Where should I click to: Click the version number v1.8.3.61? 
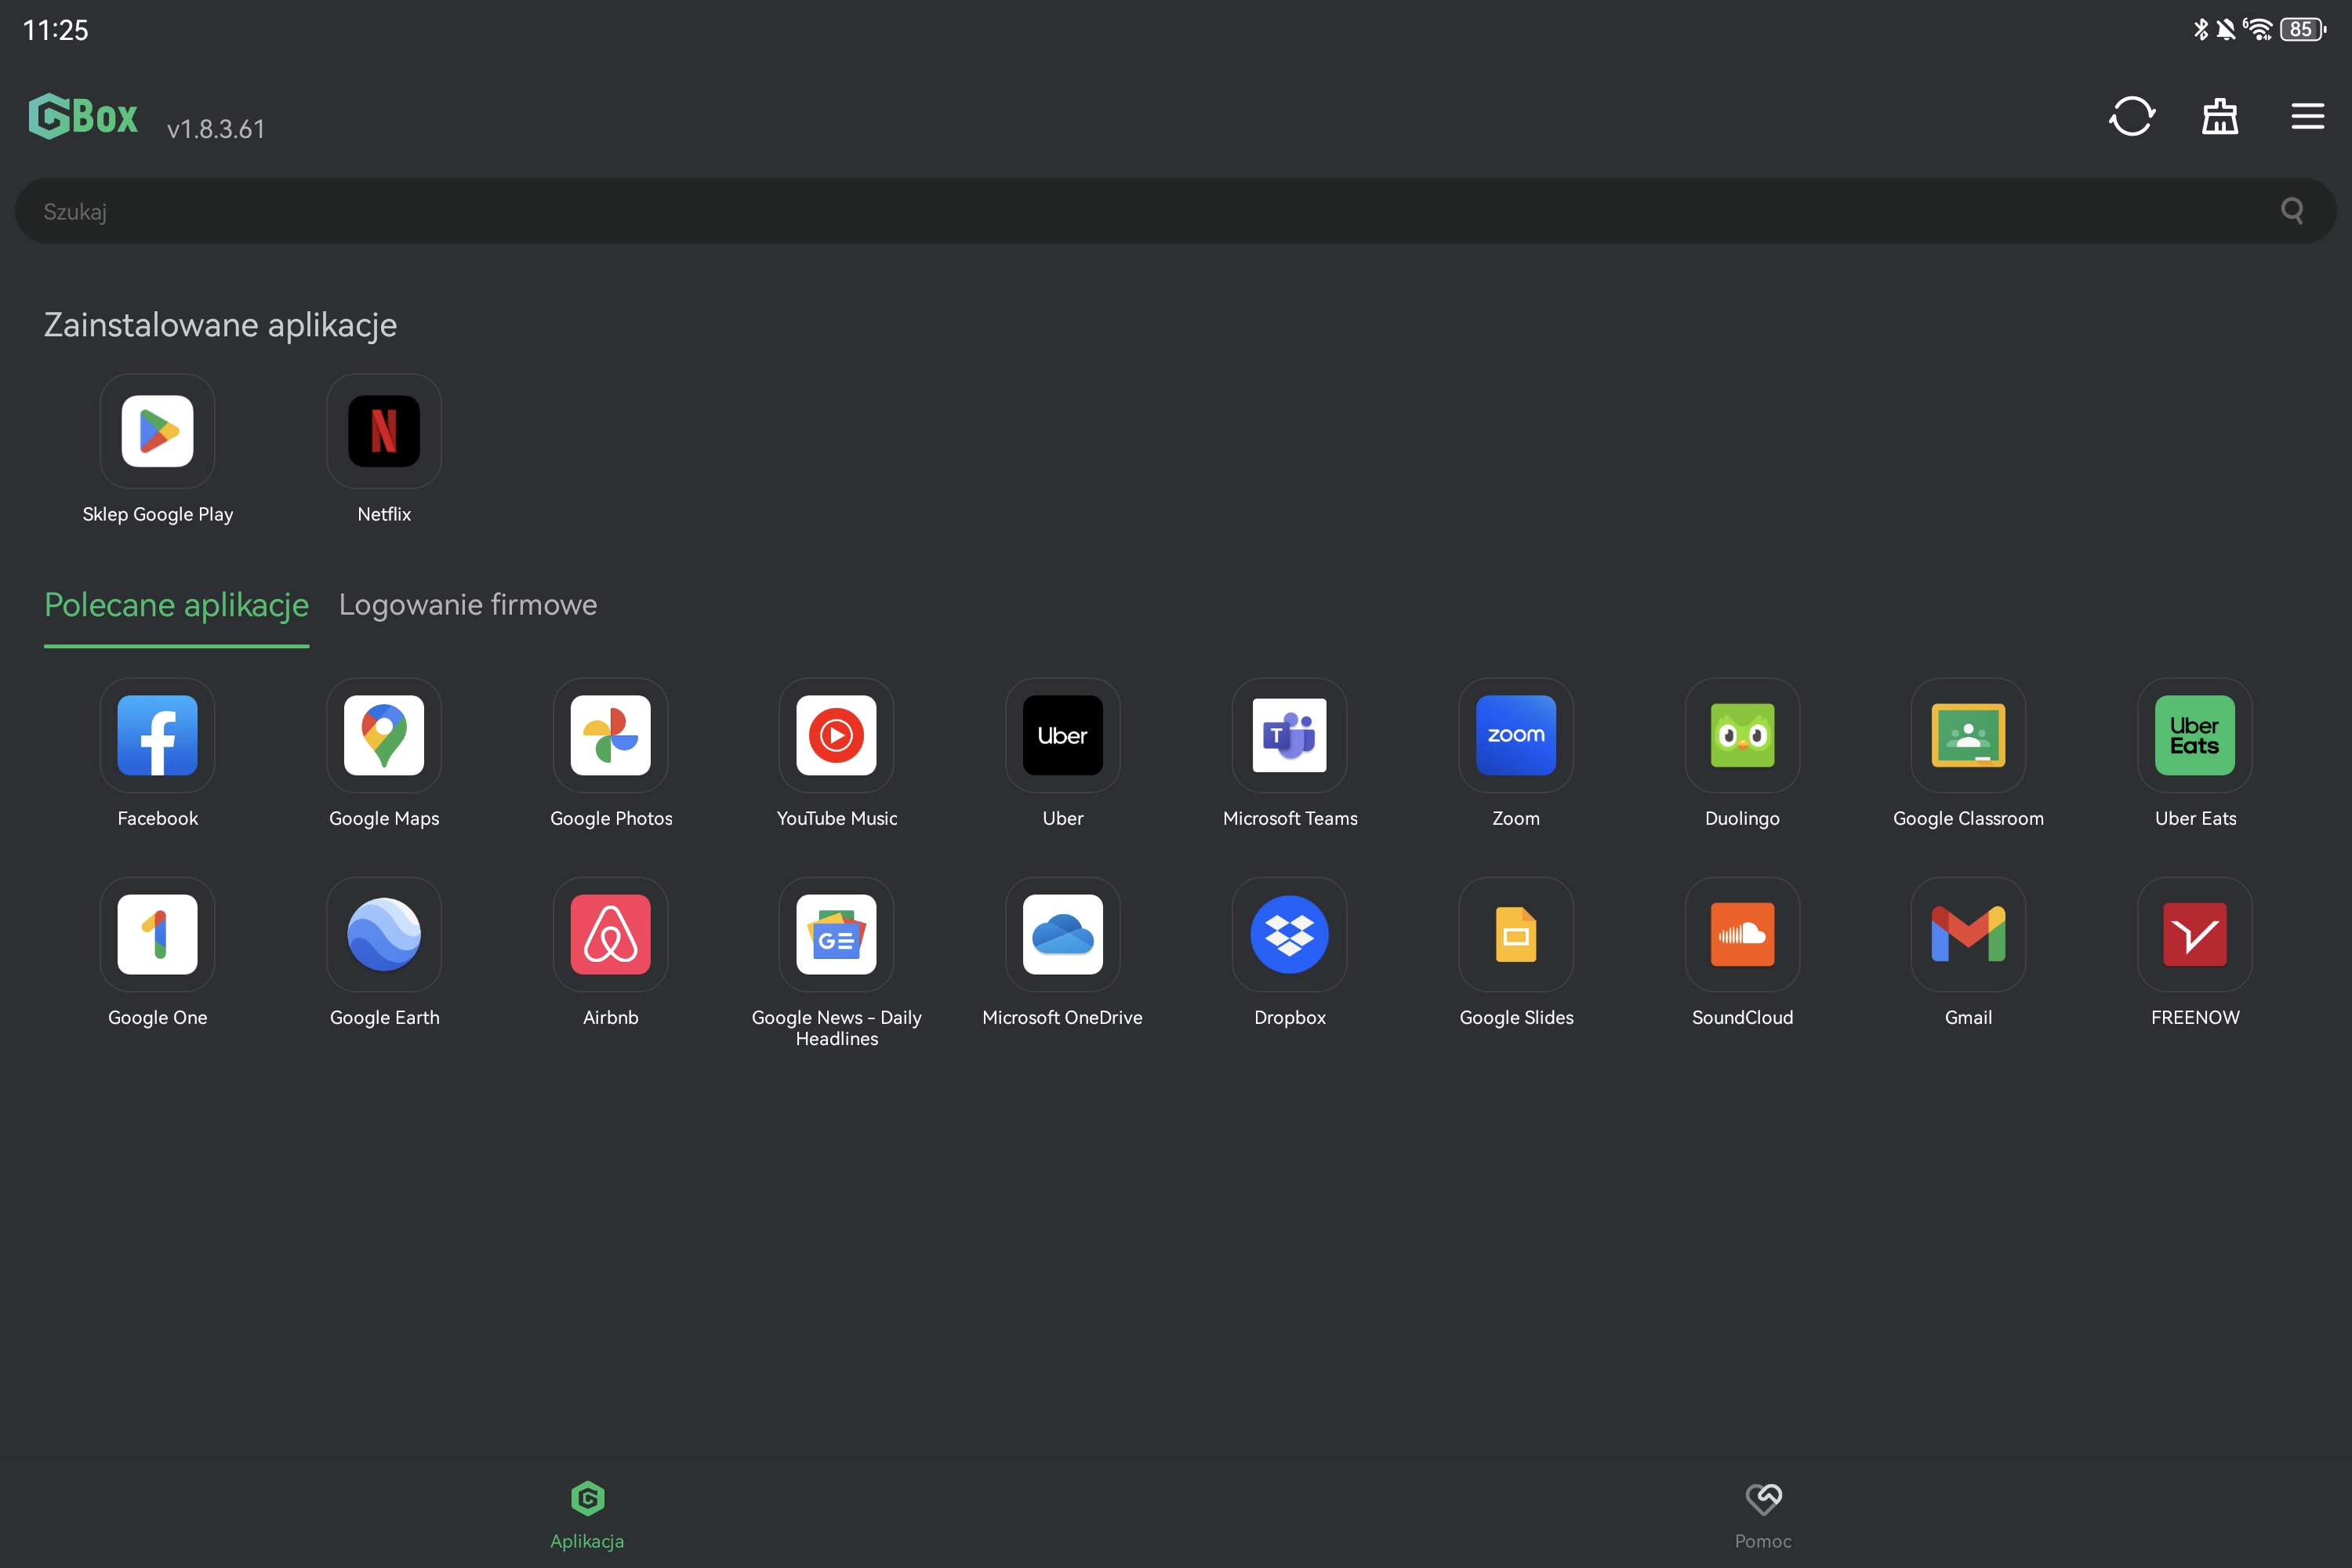coord(216,129)
